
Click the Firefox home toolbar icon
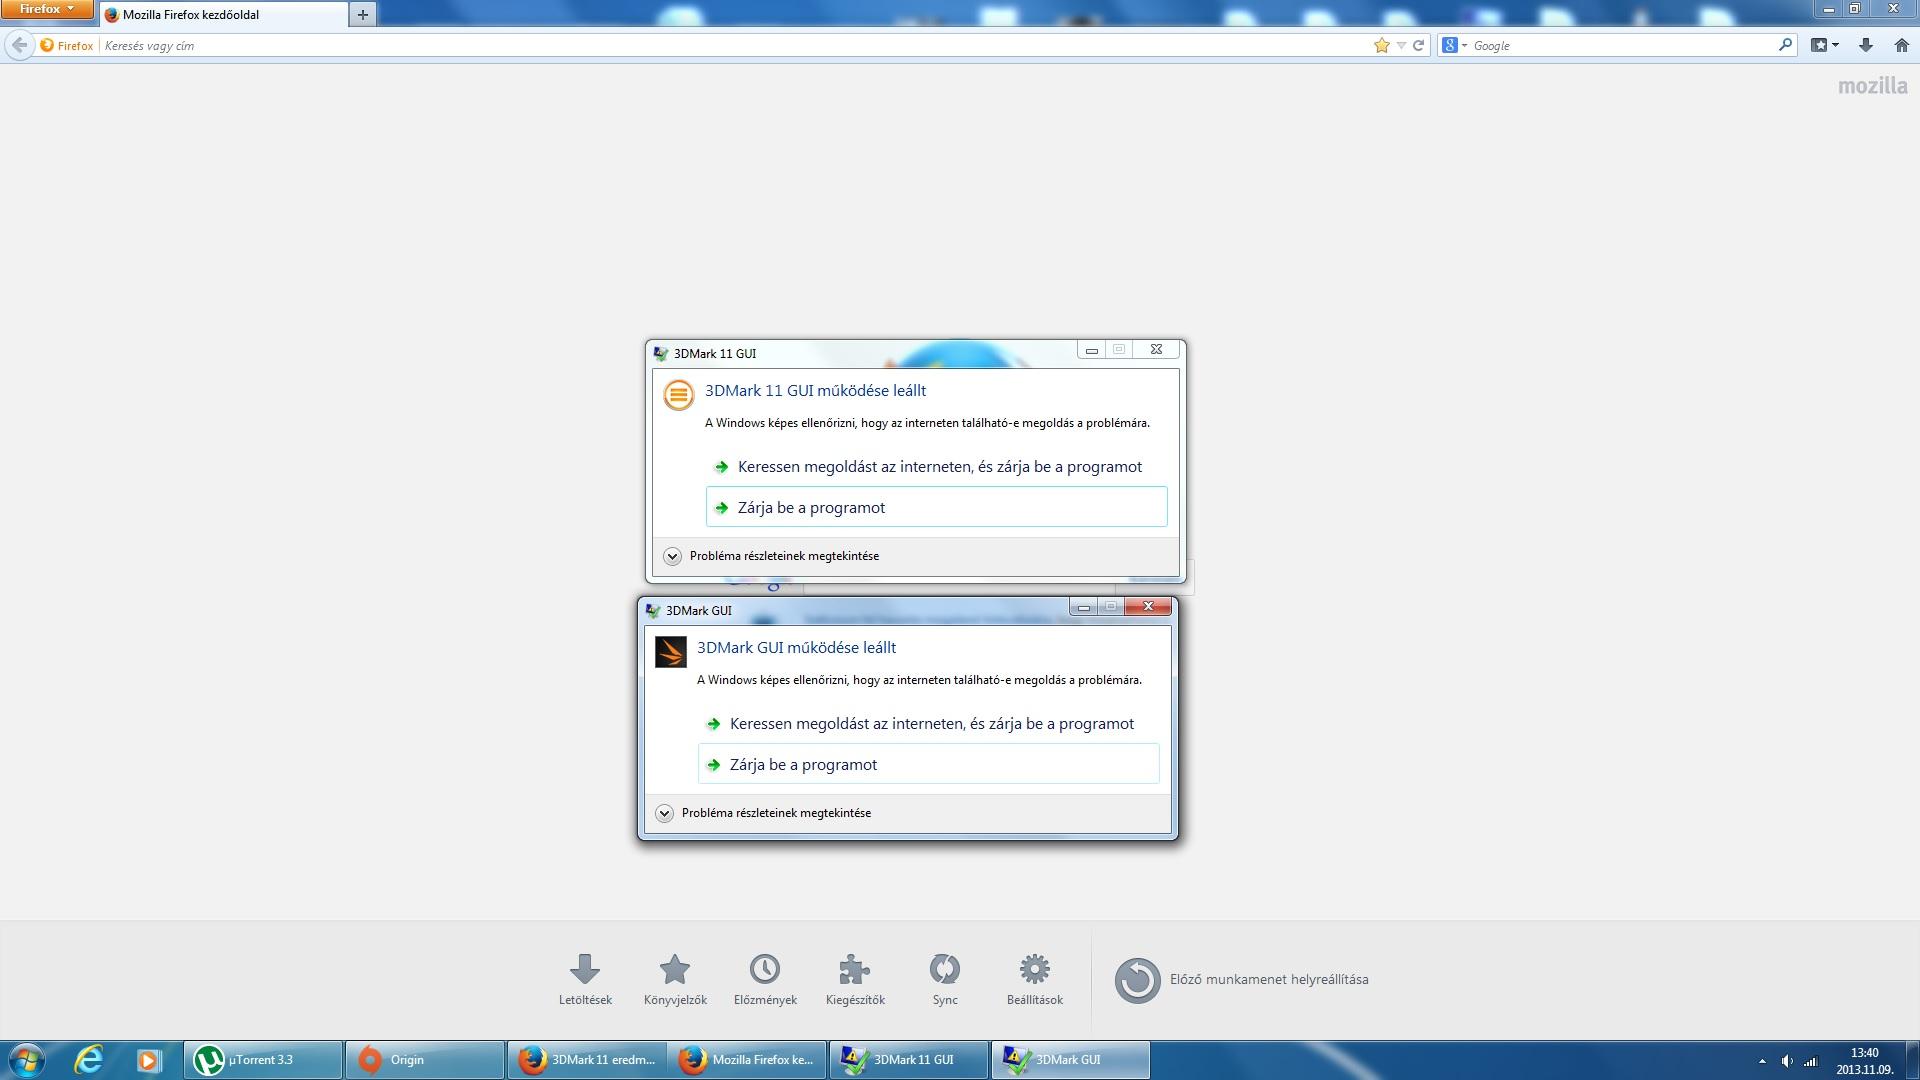click(x=1901, y=45)
